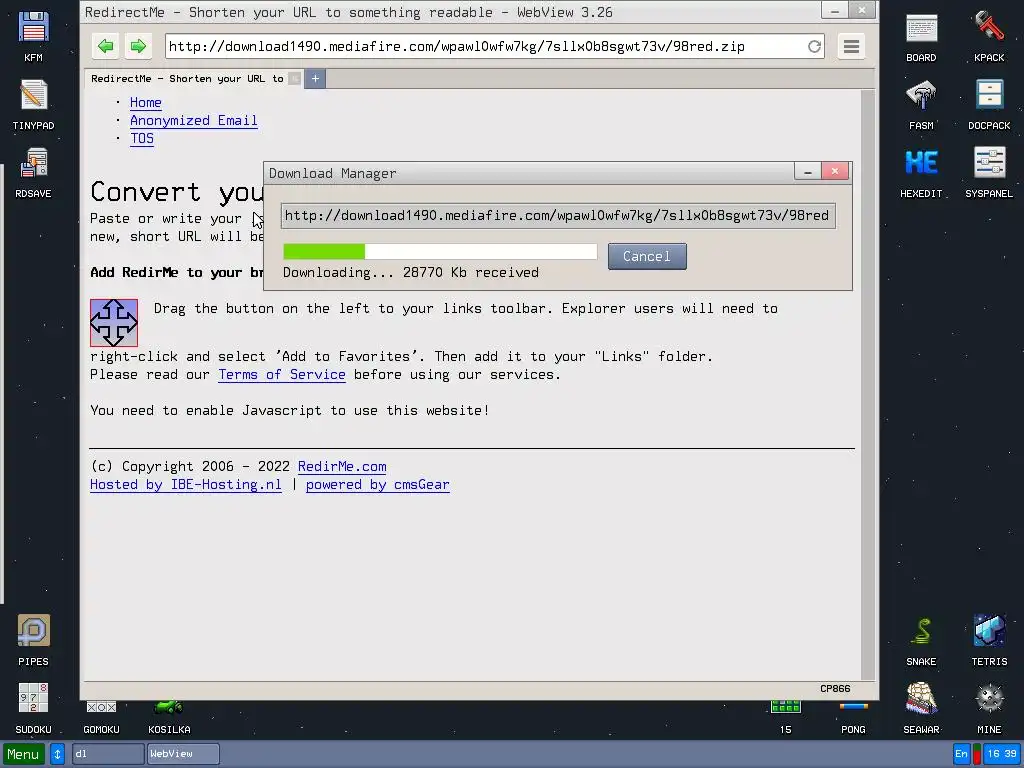
Task: Switch to the WebView taskbar item
Action: point(183,754)
